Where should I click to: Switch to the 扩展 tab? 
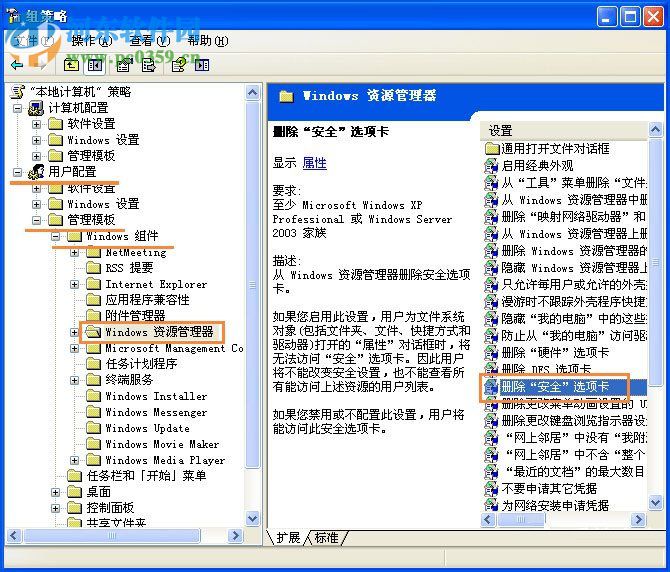288,538
